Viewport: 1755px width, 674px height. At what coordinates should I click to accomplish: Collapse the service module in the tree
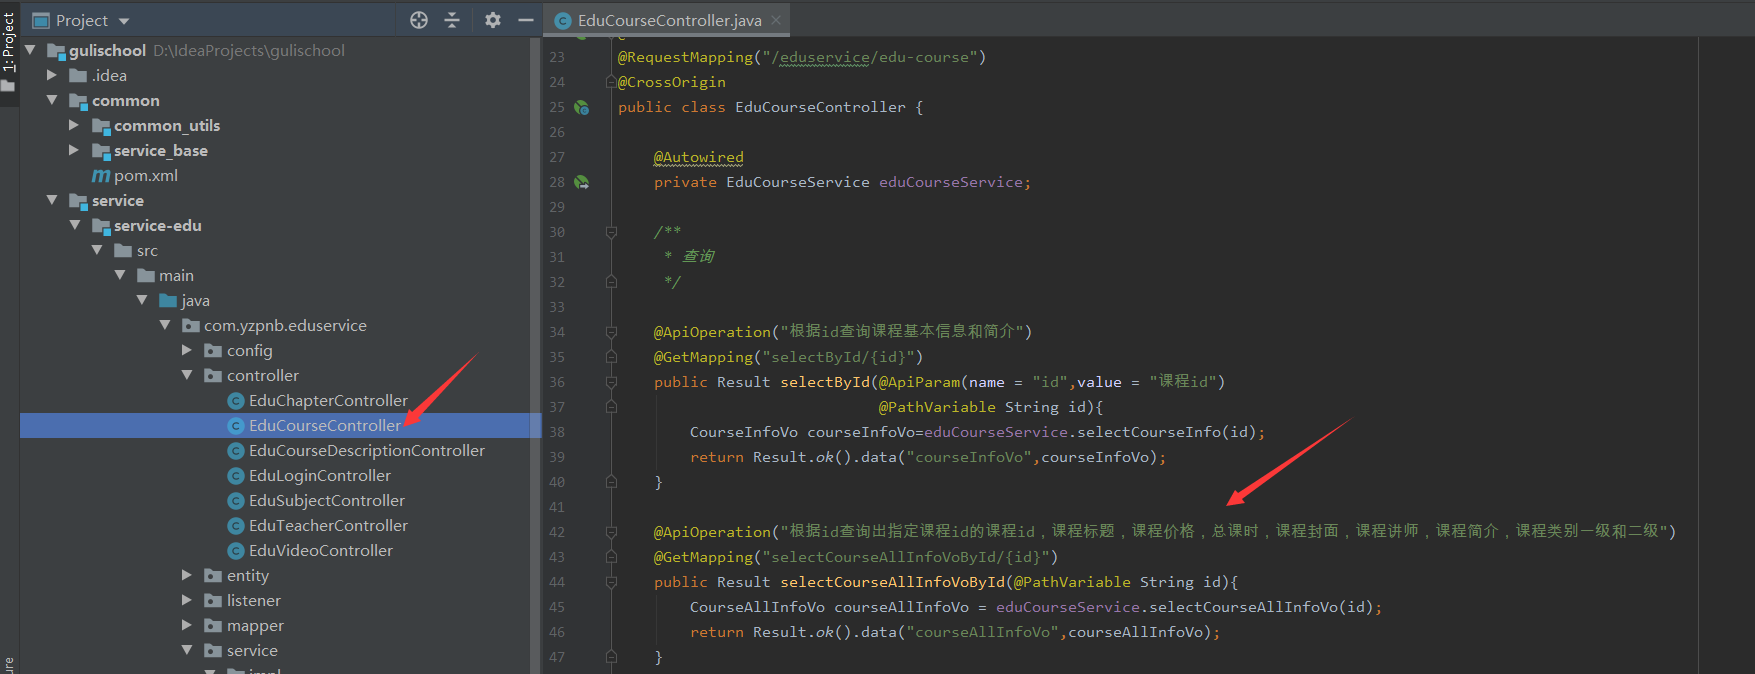coord(52,200)
